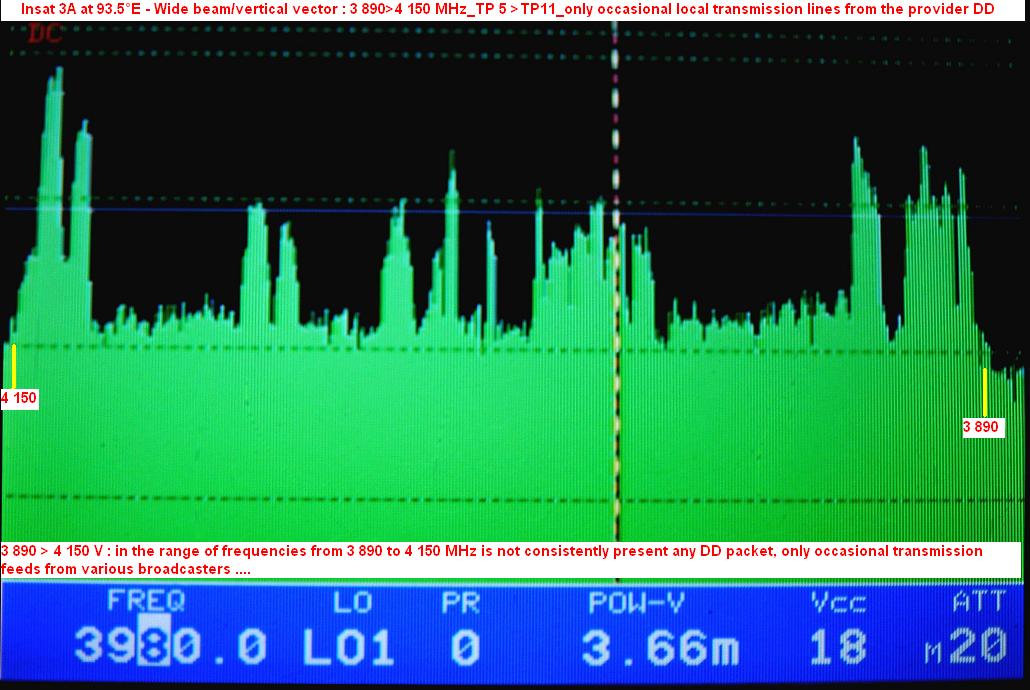This screenshot has width=1030, height=690.
Task: Click the PR label in the status bar
Action: pyautogui.click(x=461, y=602)
